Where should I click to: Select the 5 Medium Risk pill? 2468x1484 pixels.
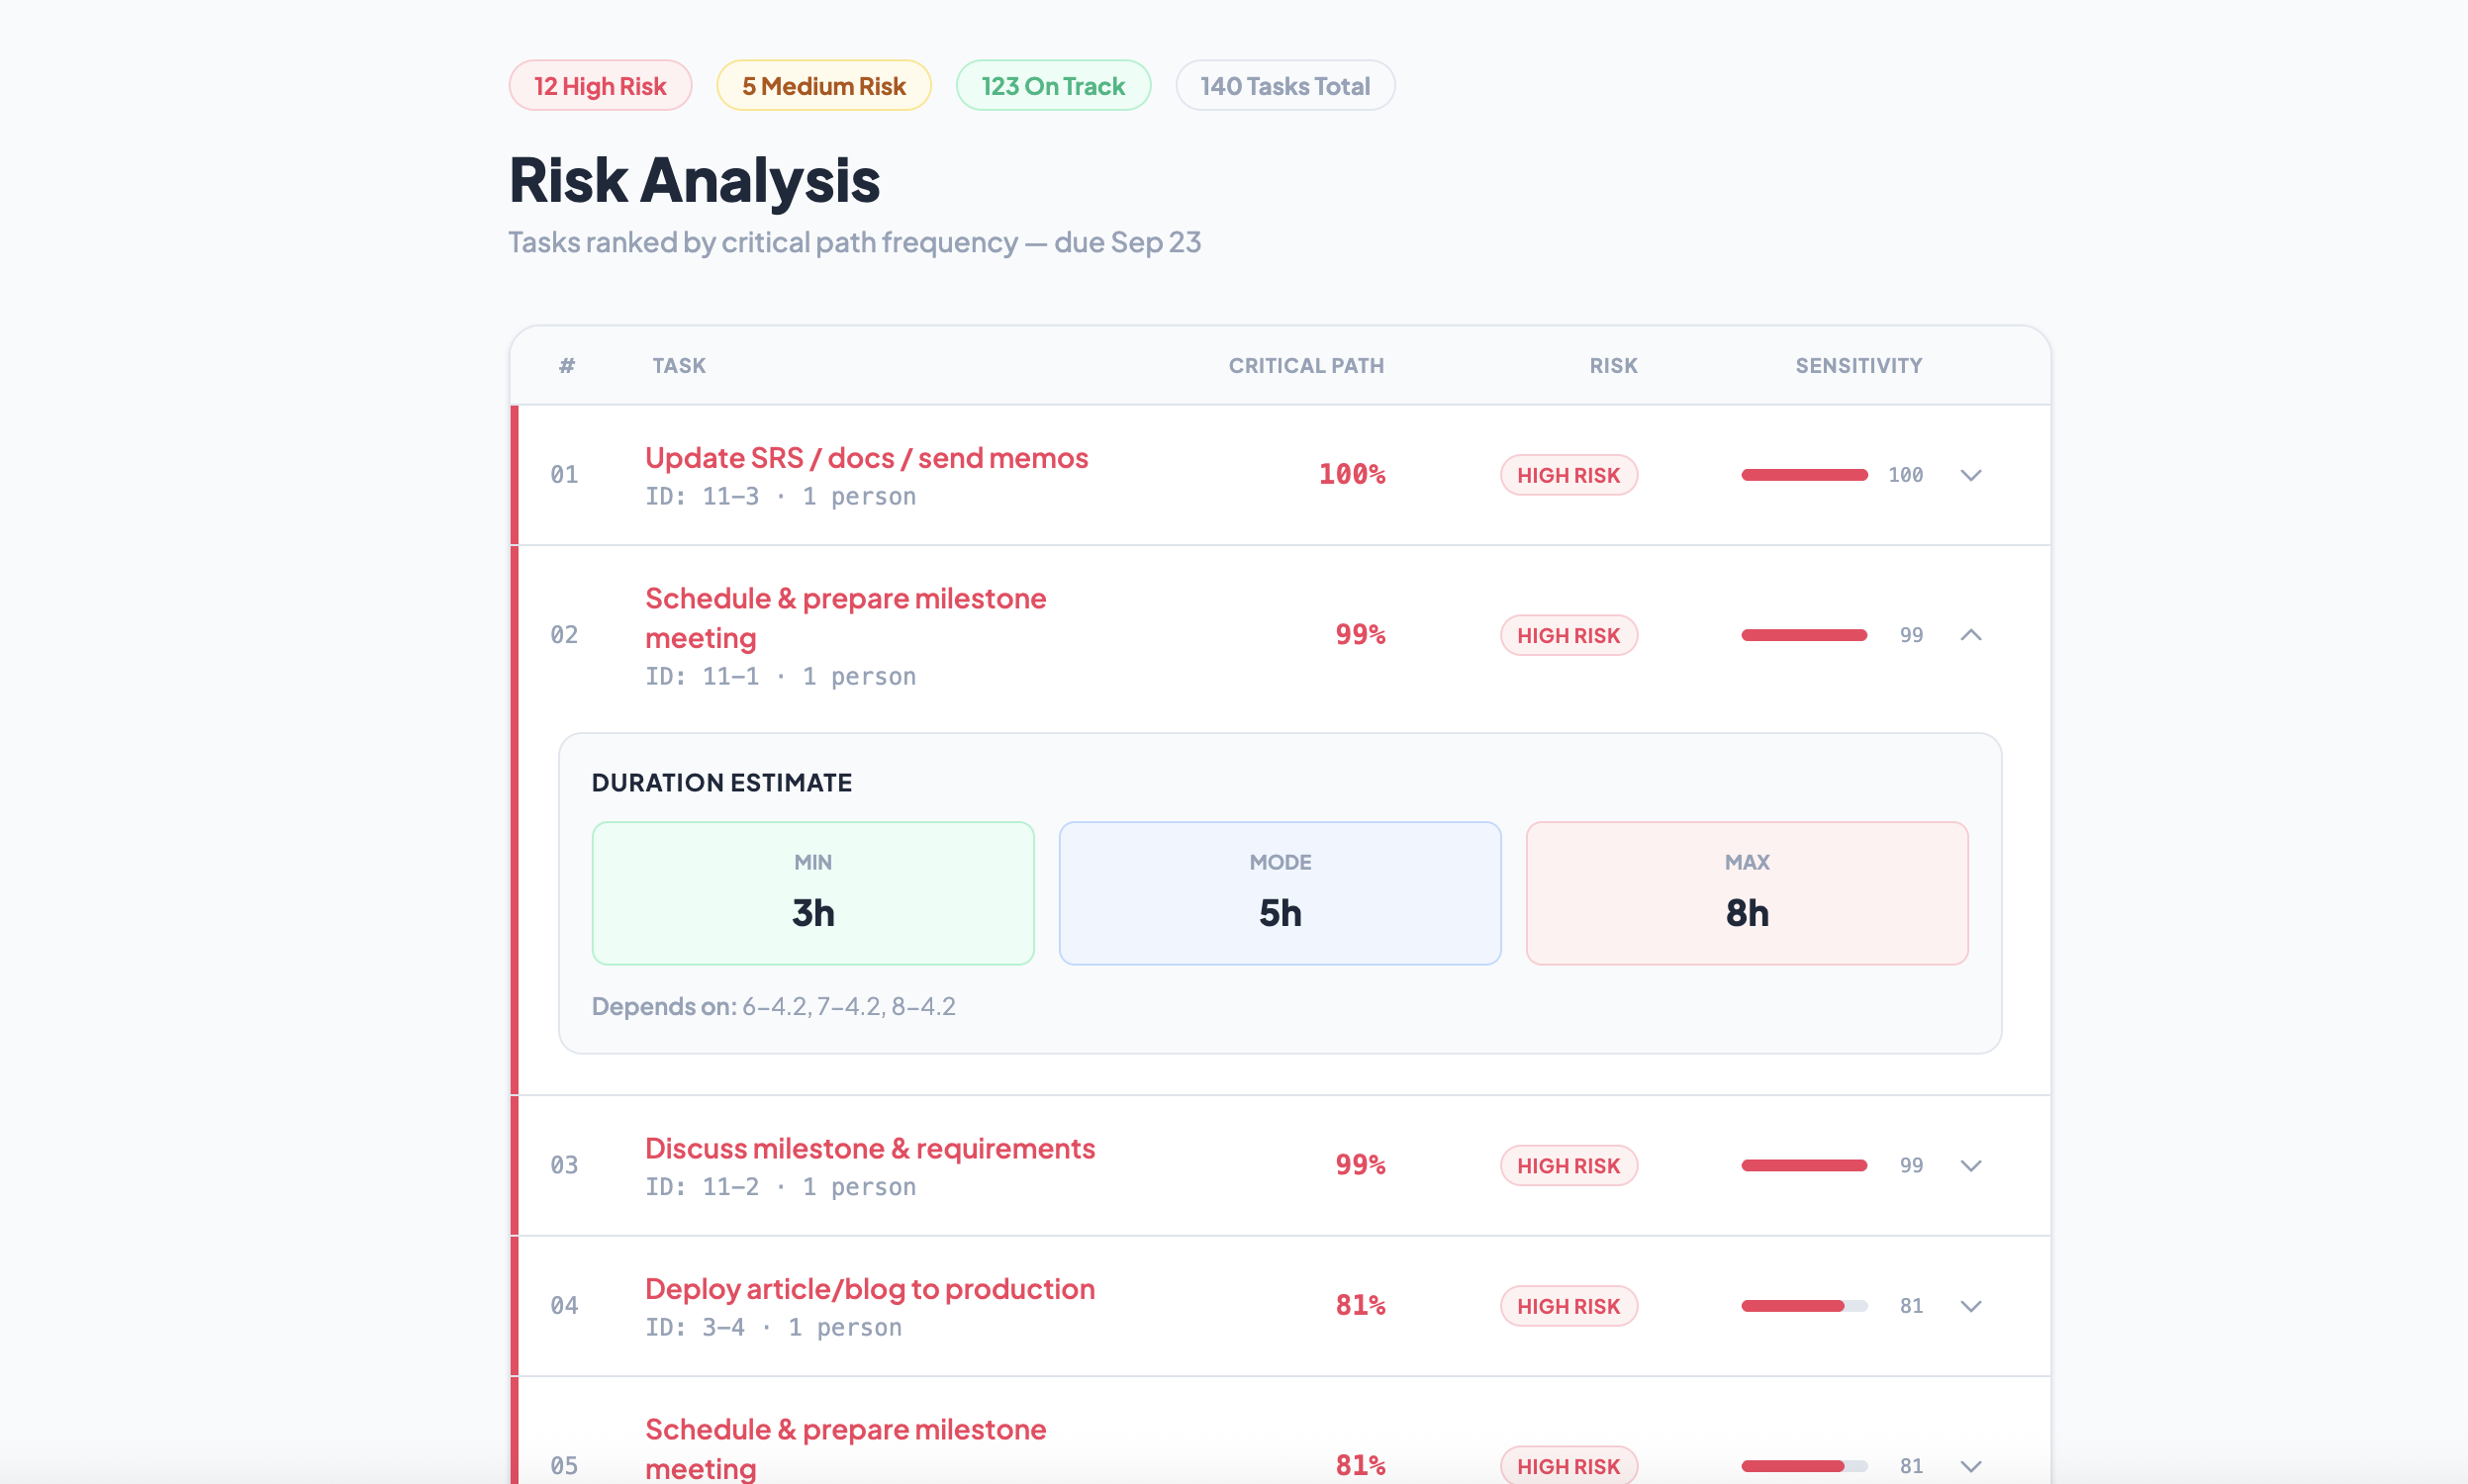823,86
